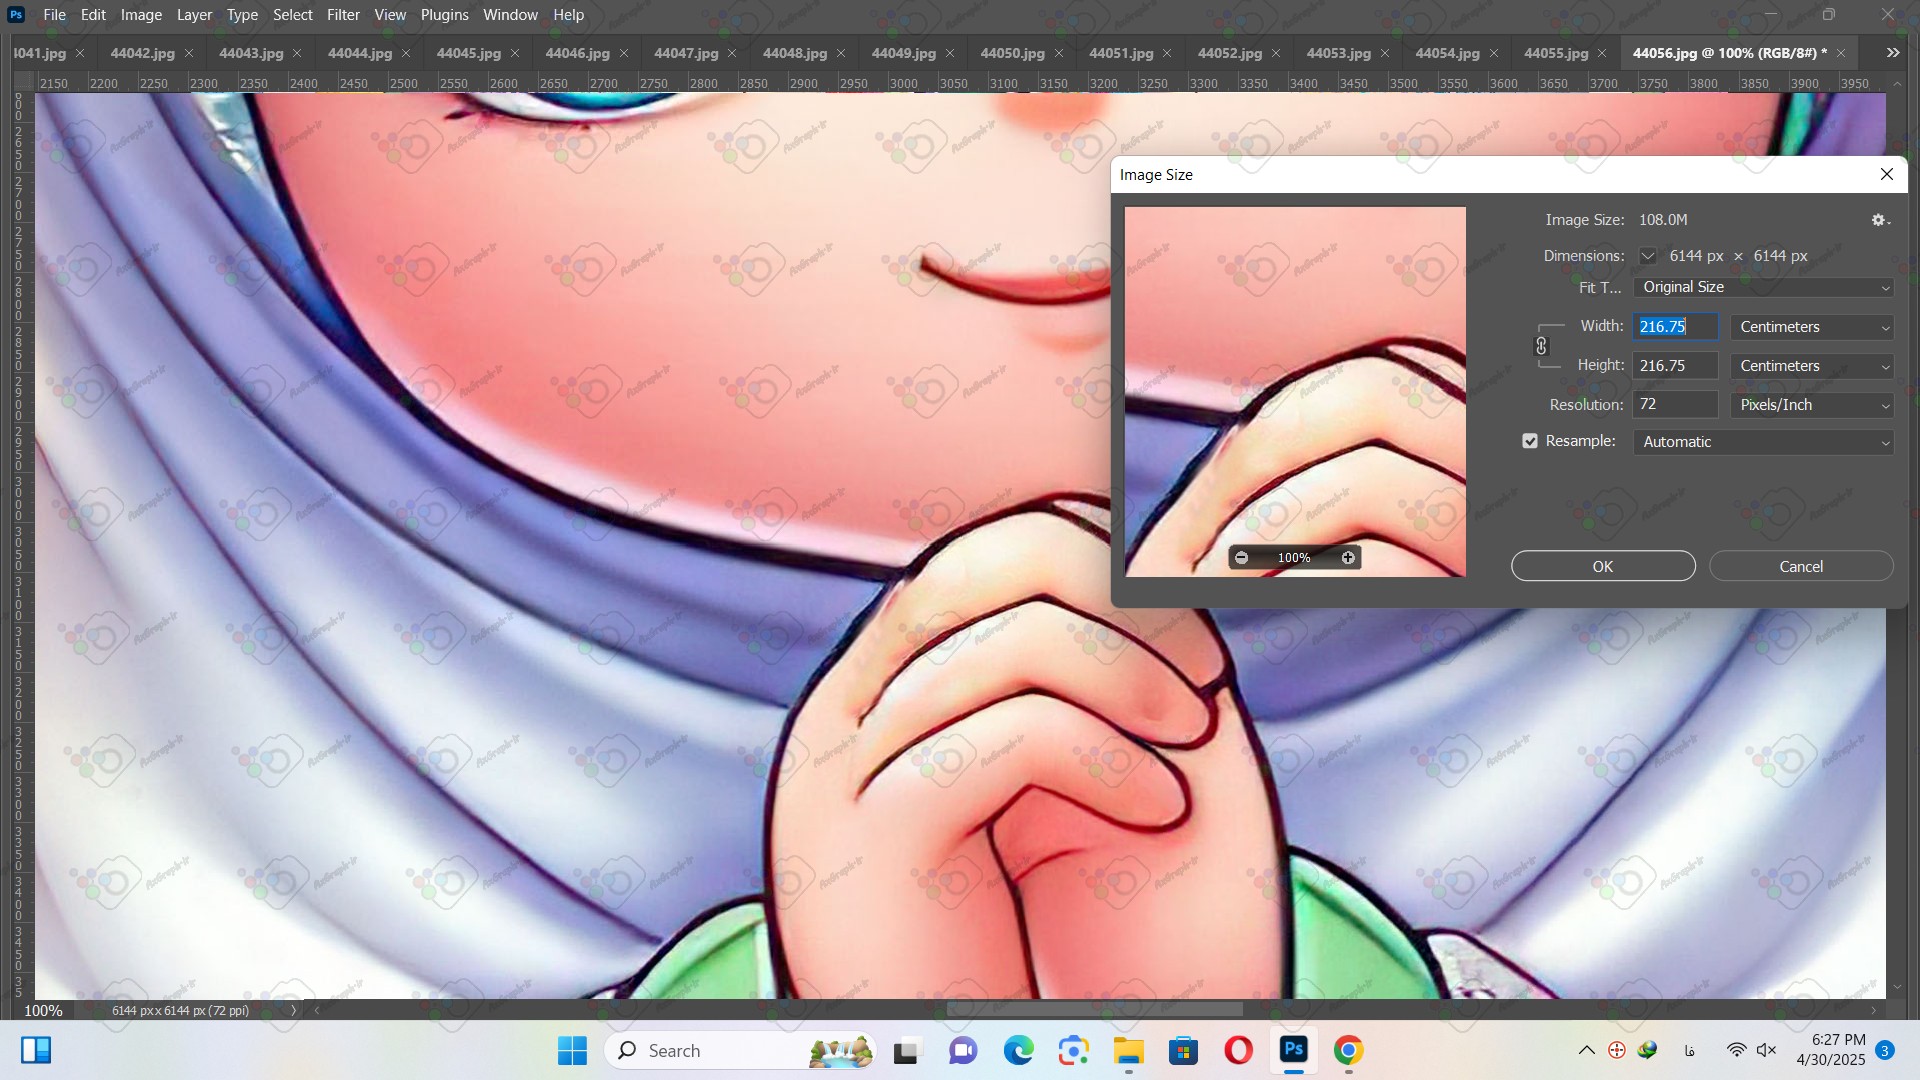Open the Height unit Centimeters dropdown
Screen dimensions: 1920x1080
tap(1812, 366)
